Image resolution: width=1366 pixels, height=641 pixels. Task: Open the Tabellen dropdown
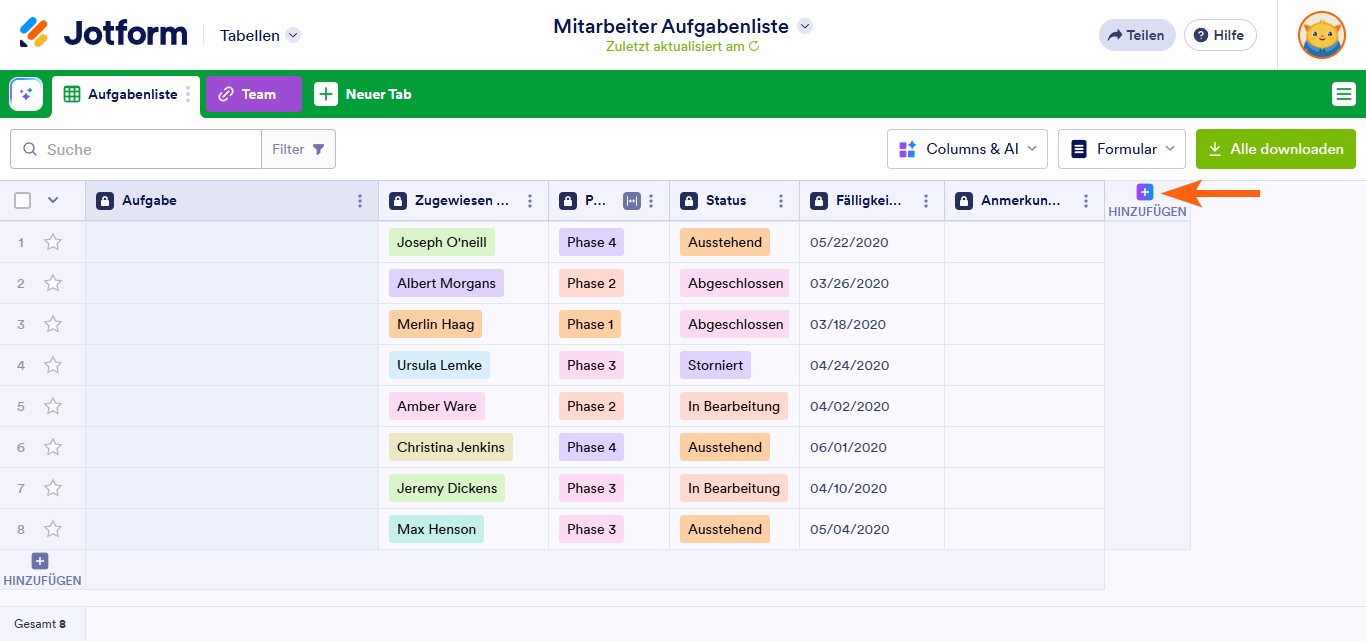point(258,34)
